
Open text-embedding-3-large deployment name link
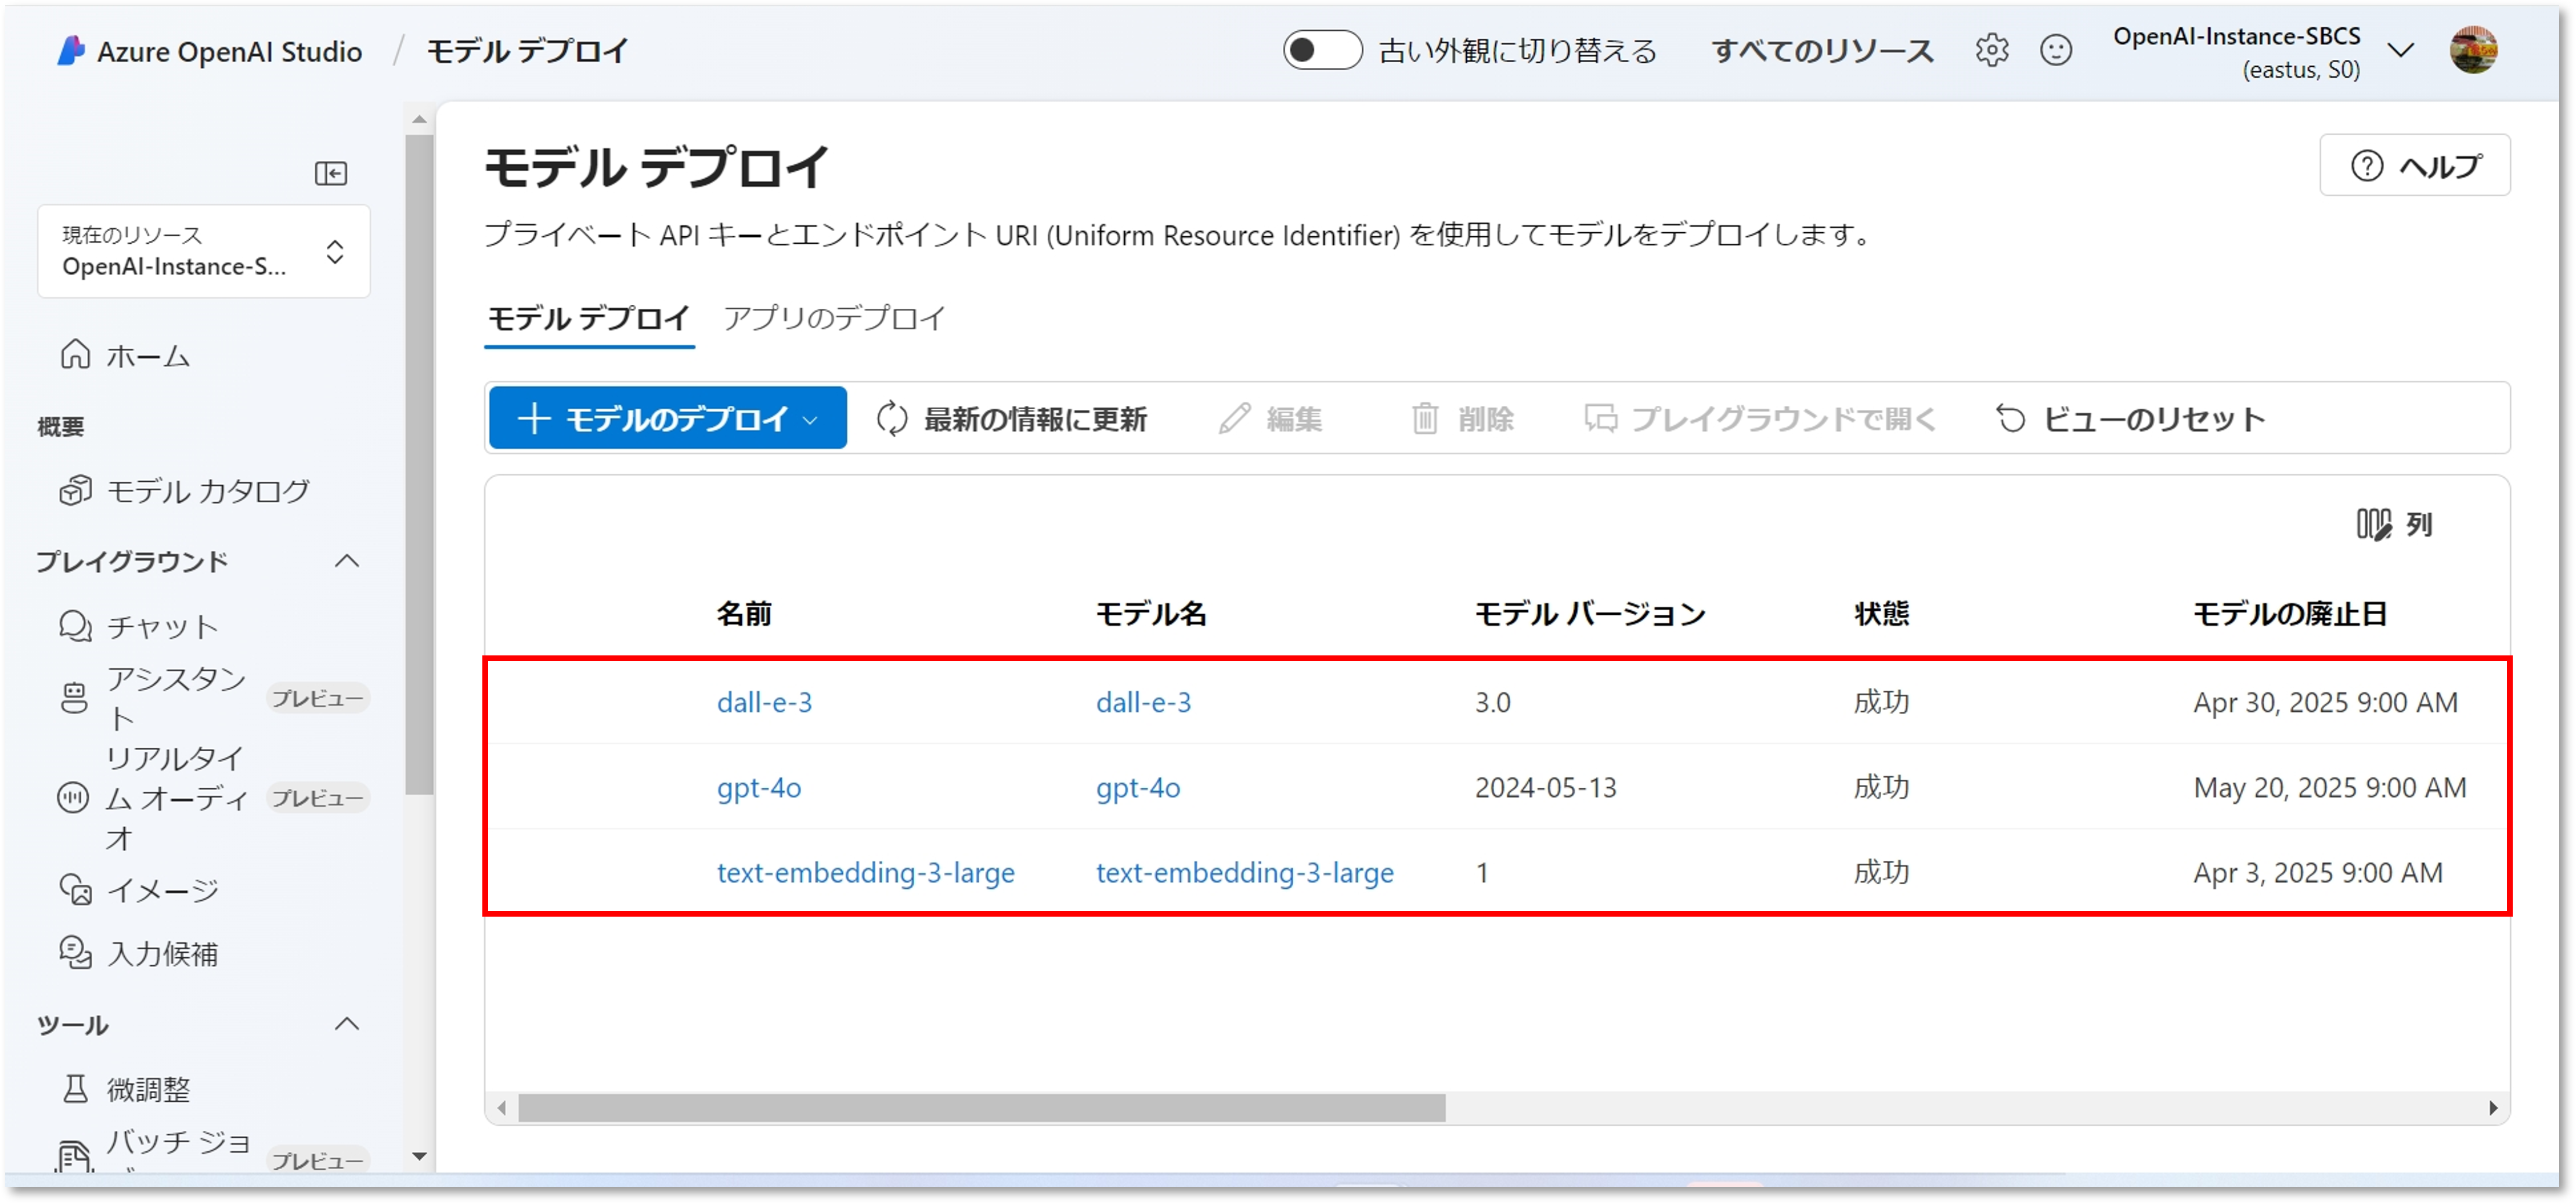[865, 873]
